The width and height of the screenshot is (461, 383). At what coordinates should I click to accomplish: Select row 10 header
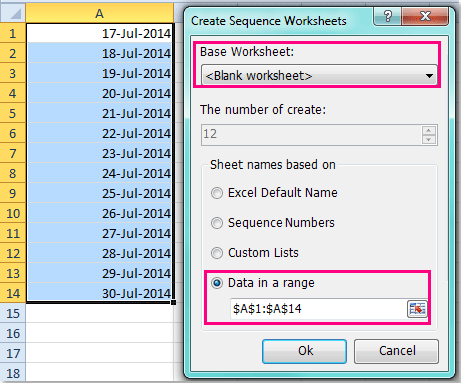click(13, 213)
